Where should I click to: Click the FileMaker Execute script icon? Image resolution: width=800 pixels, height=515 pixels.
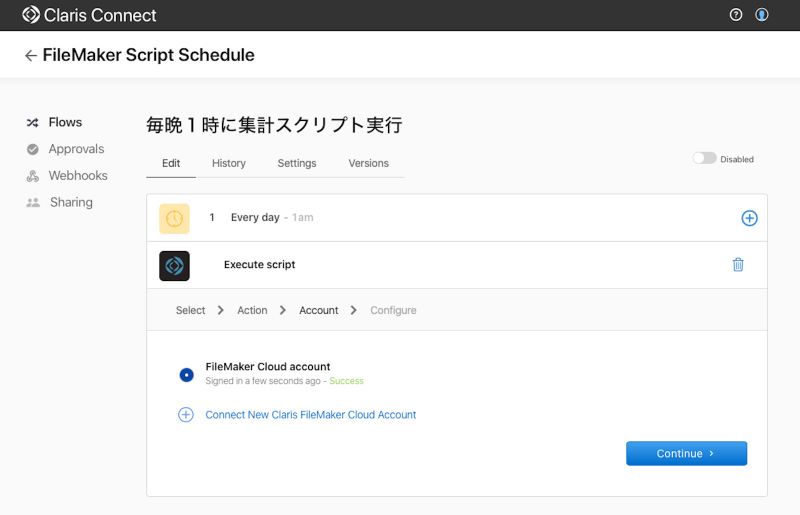[174, 266]
